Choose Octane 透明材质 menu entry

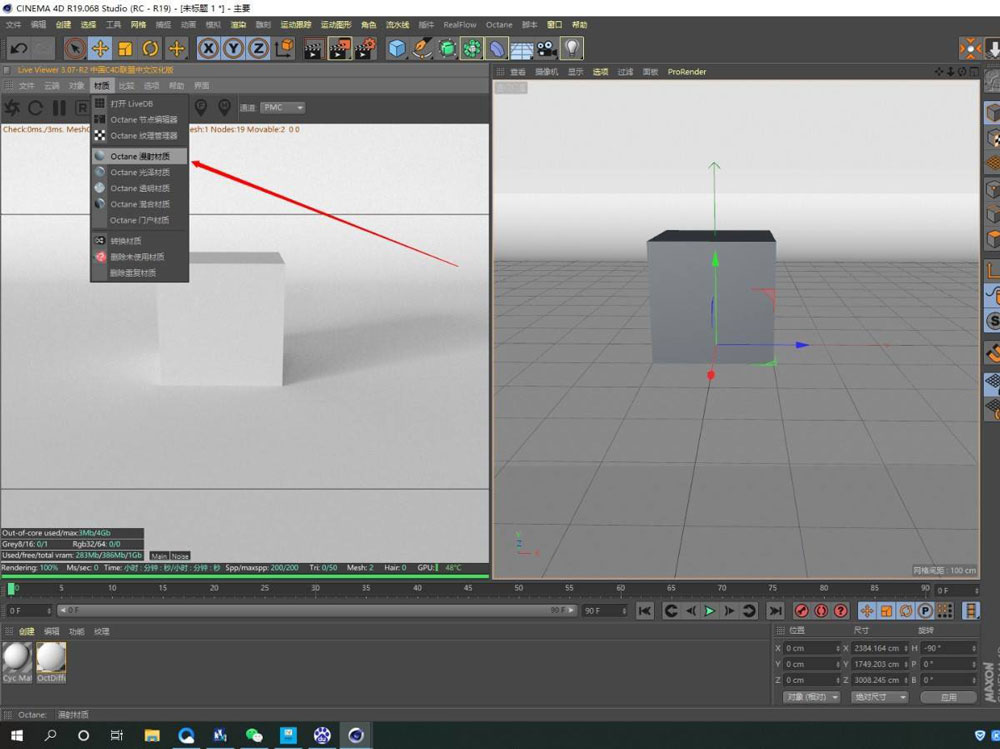140,188
